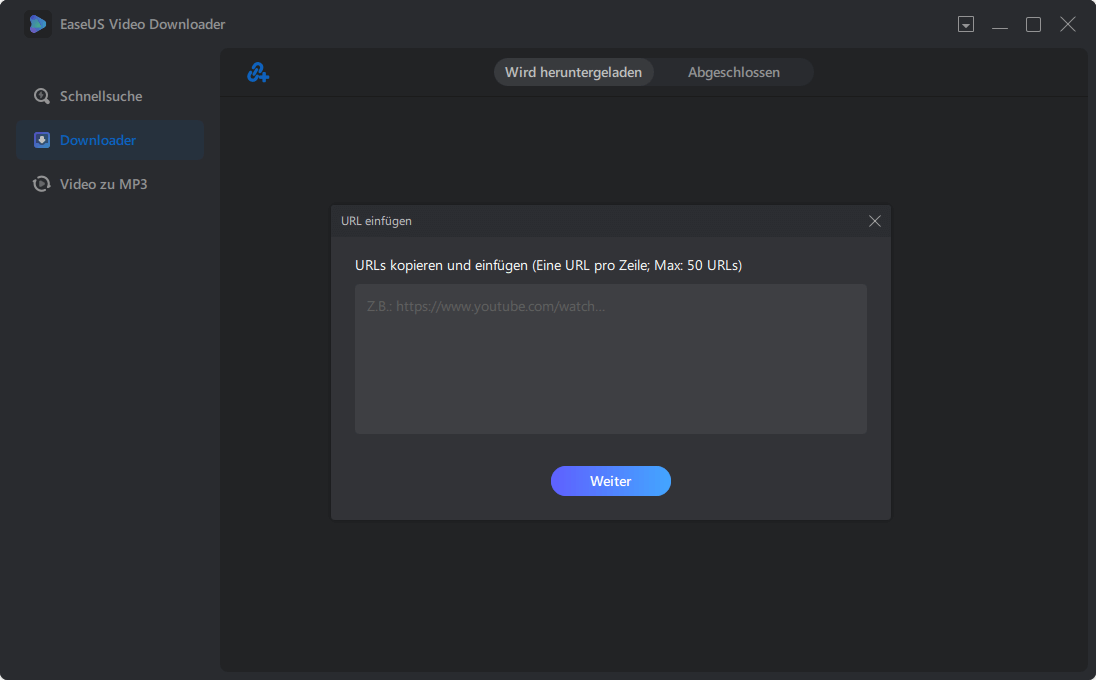1096x680 pixels.
Task: Click the add URL link icon
Action: coord(258,72)
